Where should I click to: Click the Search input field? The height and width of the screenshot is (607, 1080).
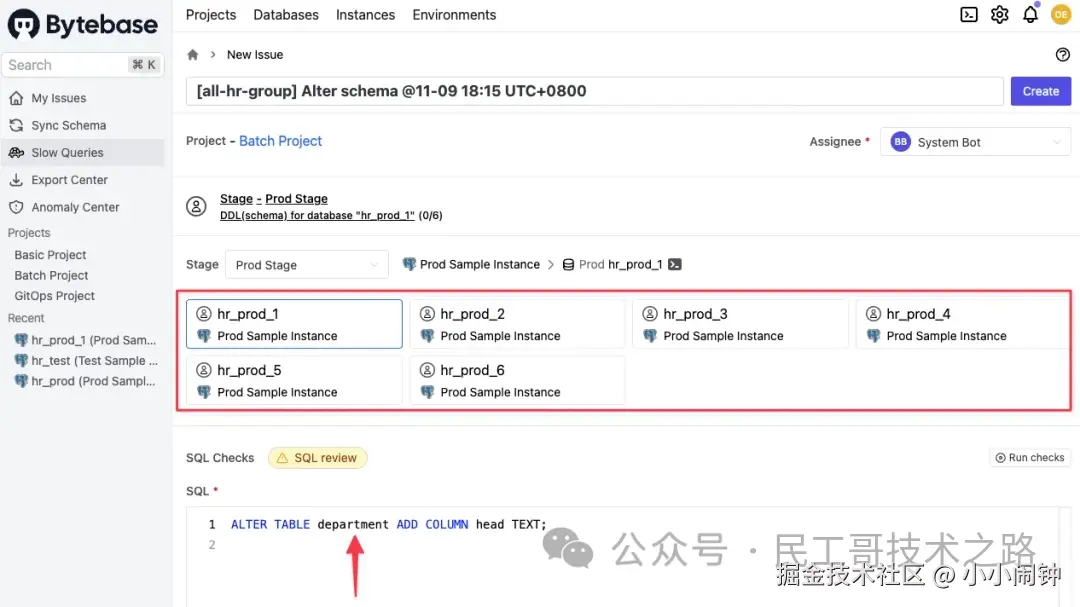83,65
